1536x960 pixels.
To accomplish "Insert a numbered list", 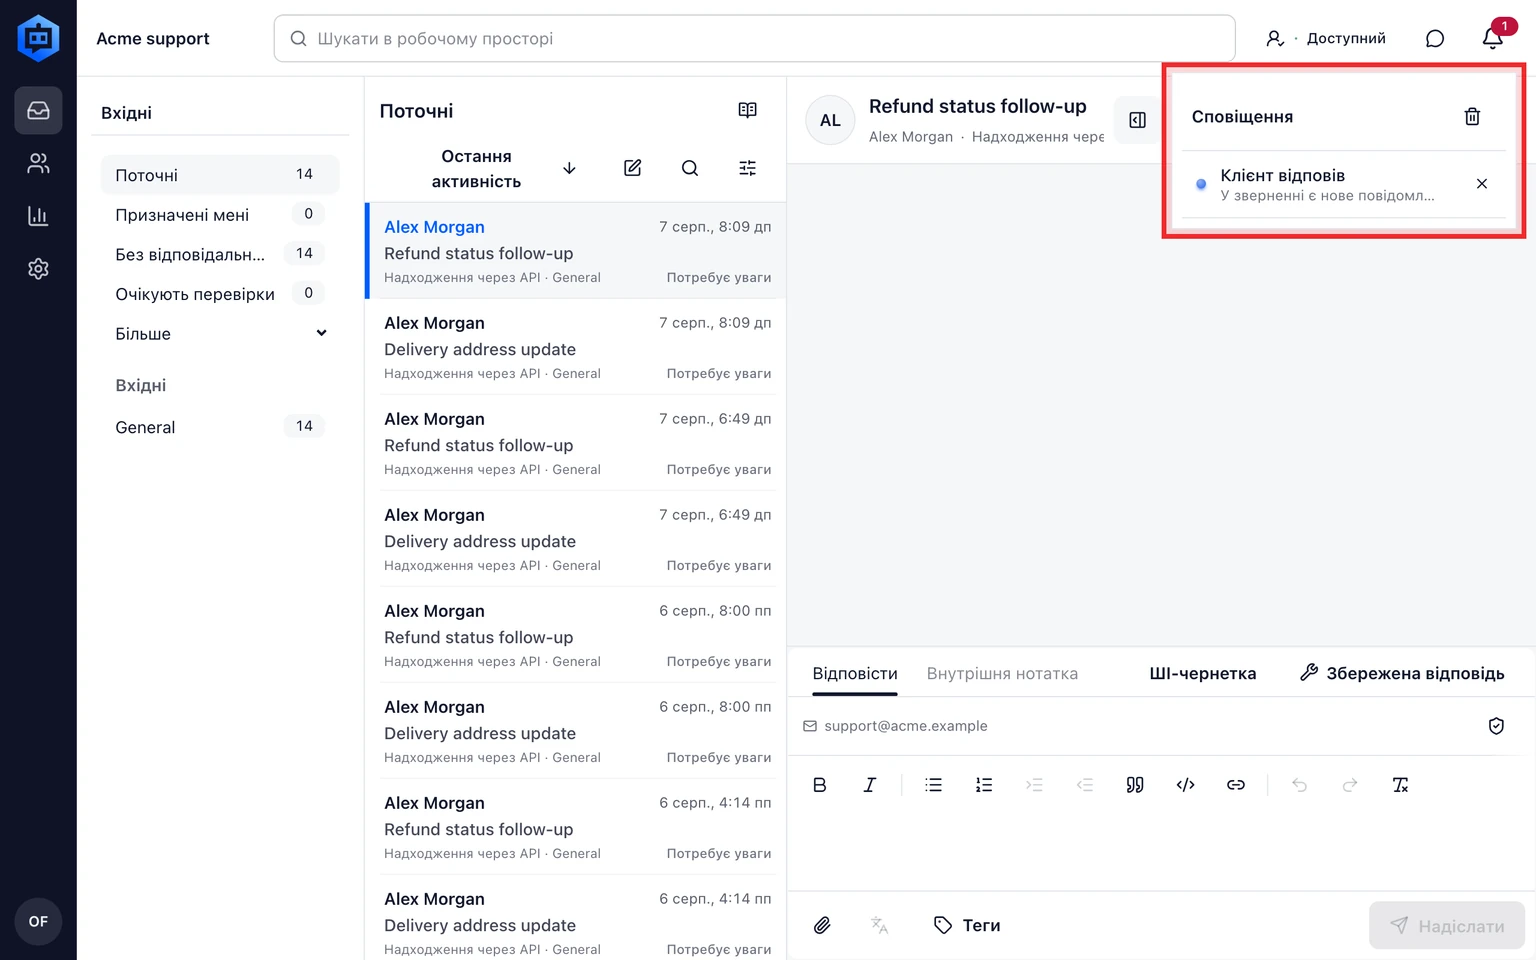I will click(x=984, y=785).
